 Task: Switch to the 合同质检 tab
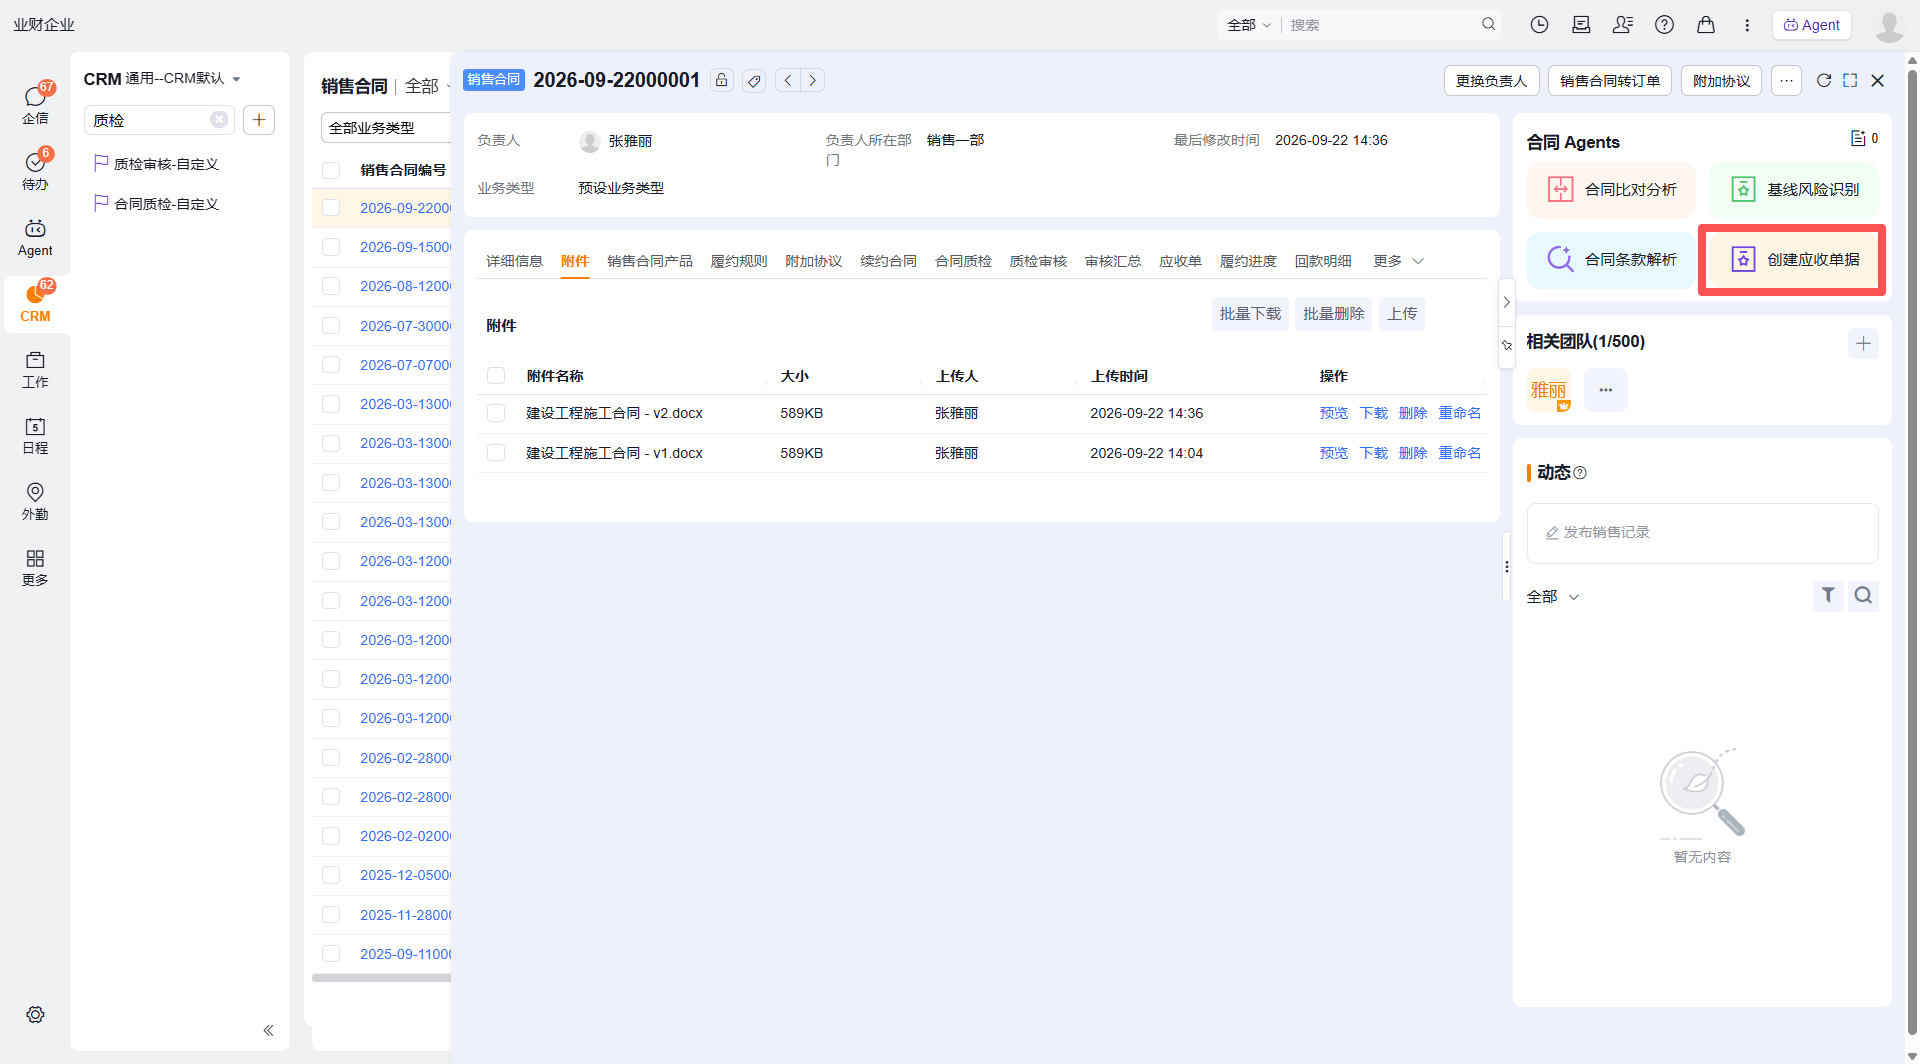coord(963,261)
